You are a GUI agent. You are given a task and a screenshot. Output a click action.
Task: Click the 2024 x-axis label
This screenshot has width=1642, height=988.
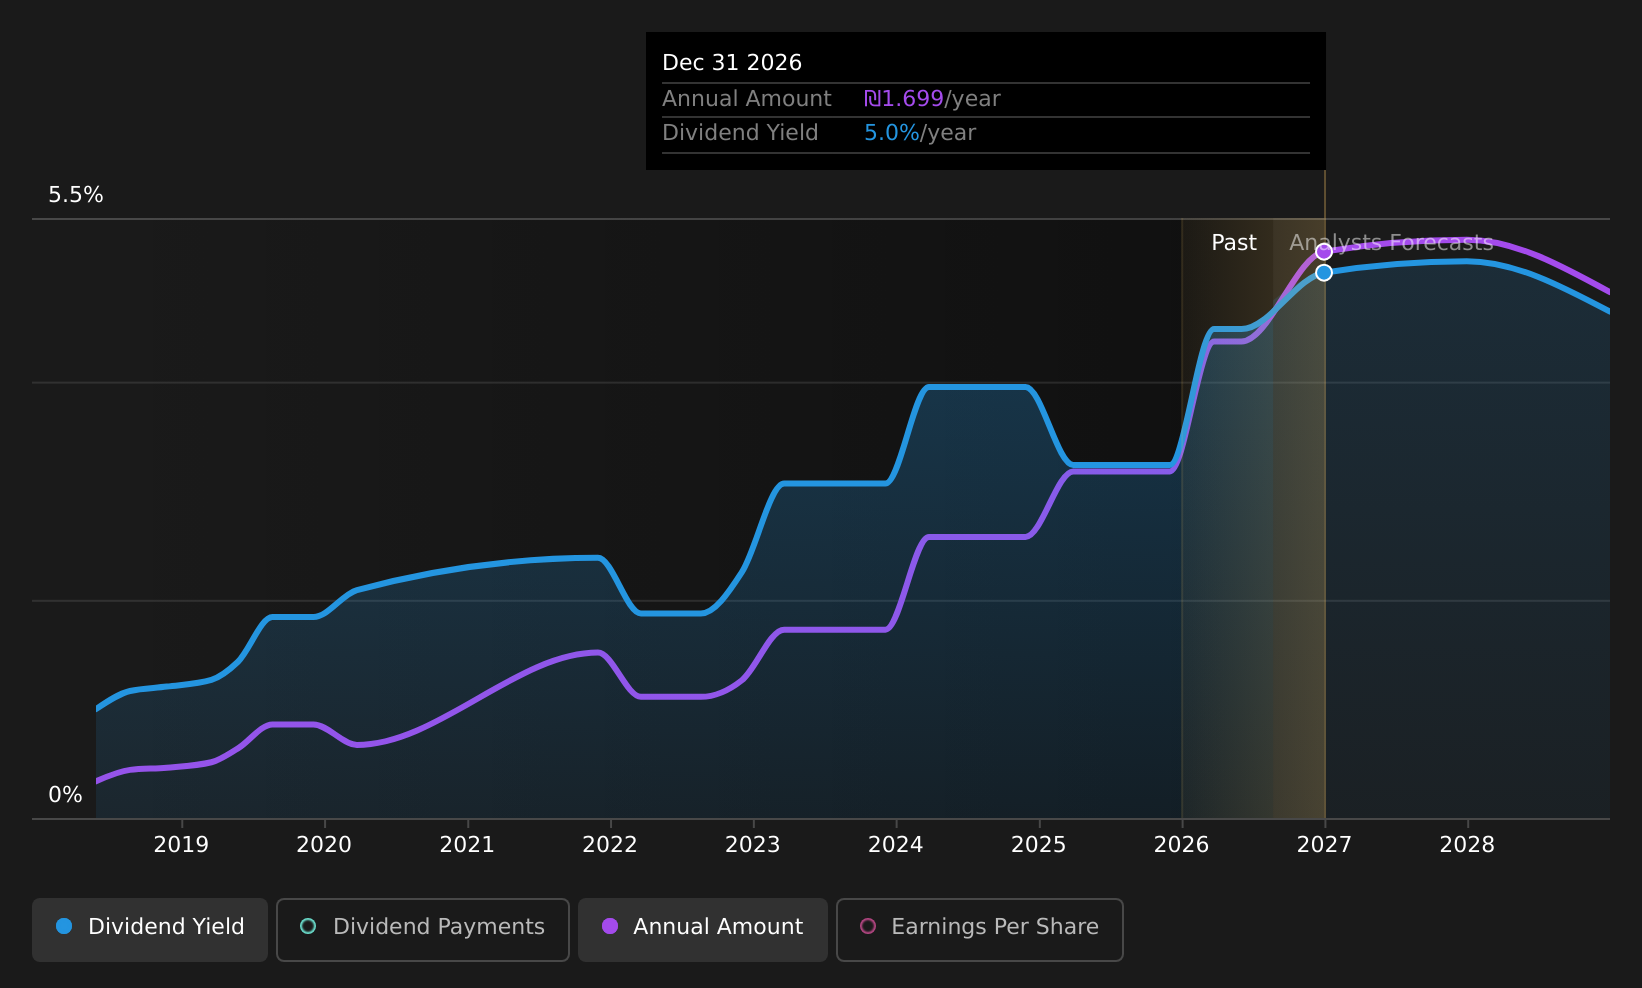coord(896,845)
